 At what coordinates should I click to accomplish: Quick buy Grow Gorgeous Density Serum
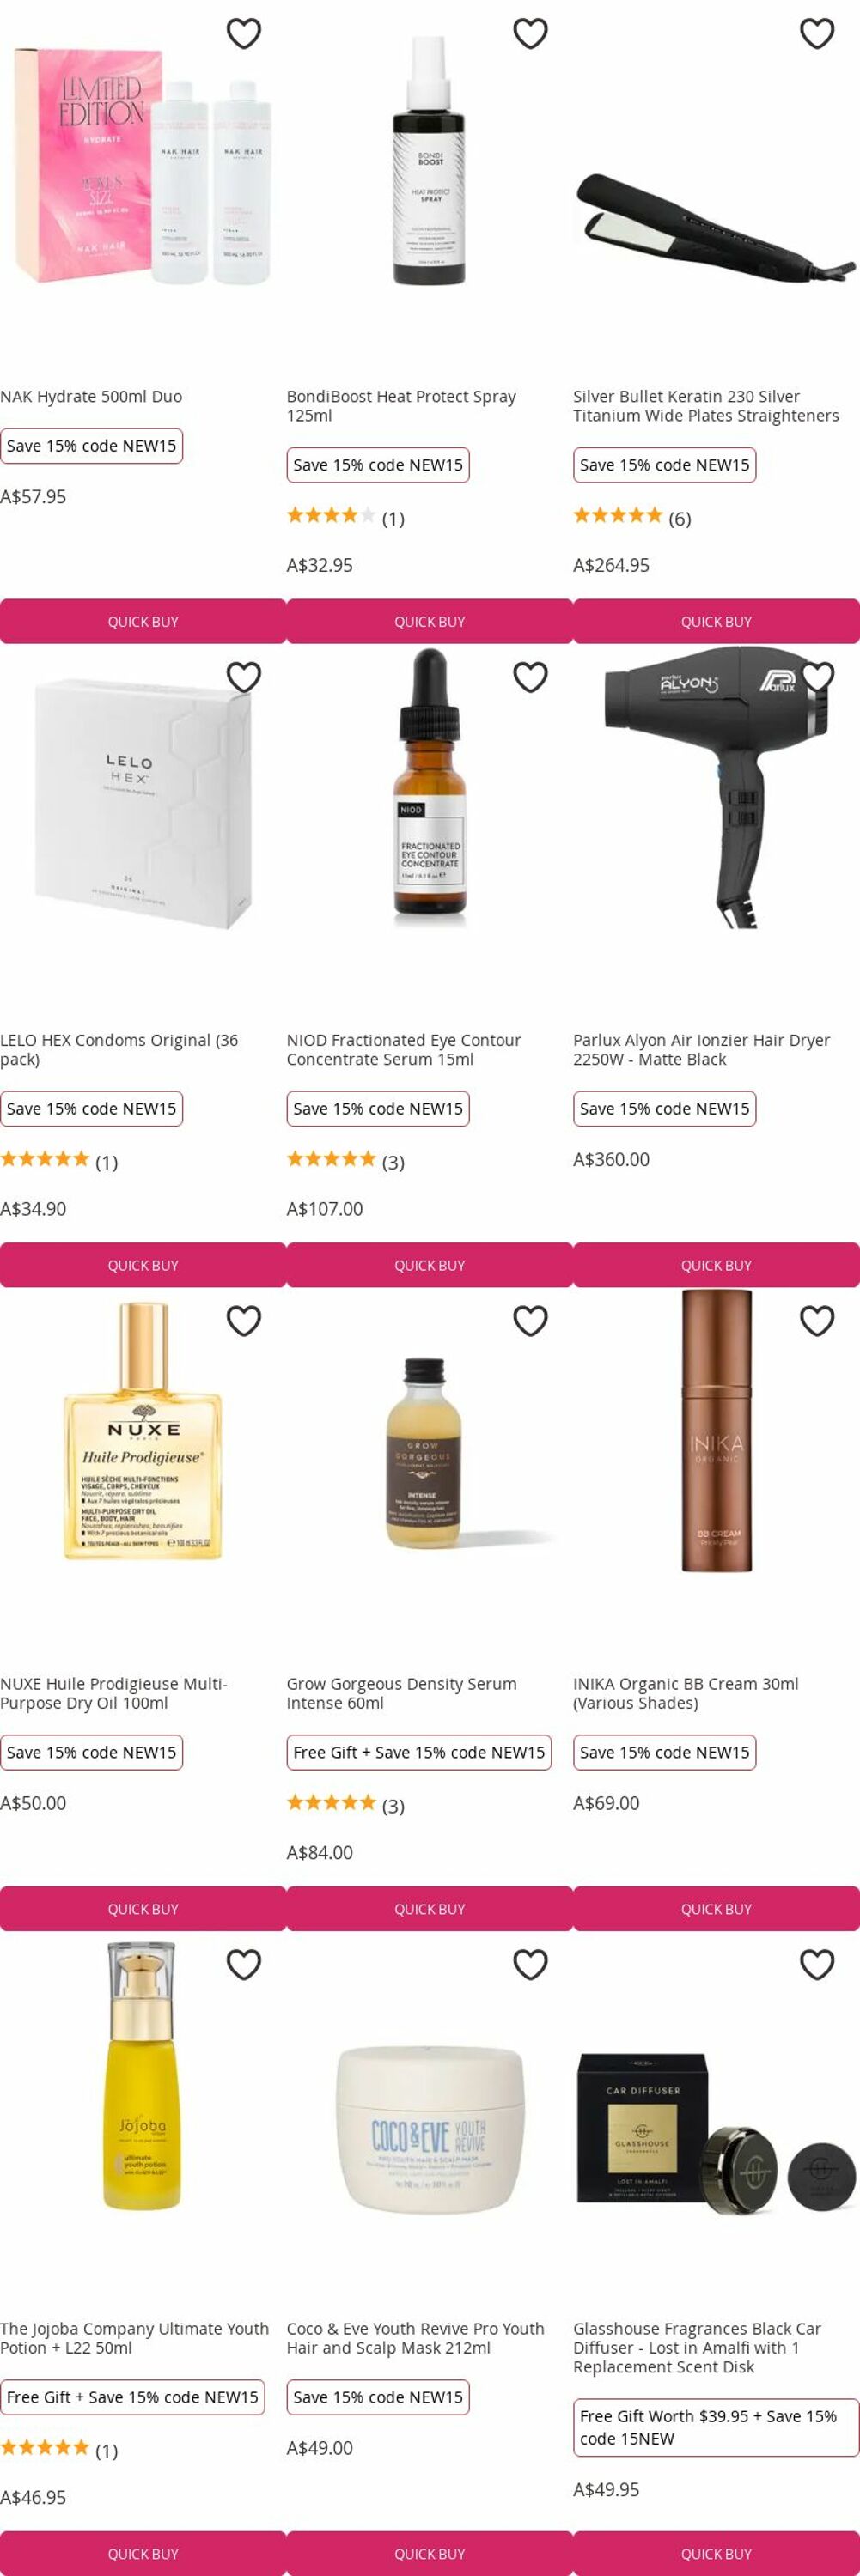click(x=430, y=1910)
